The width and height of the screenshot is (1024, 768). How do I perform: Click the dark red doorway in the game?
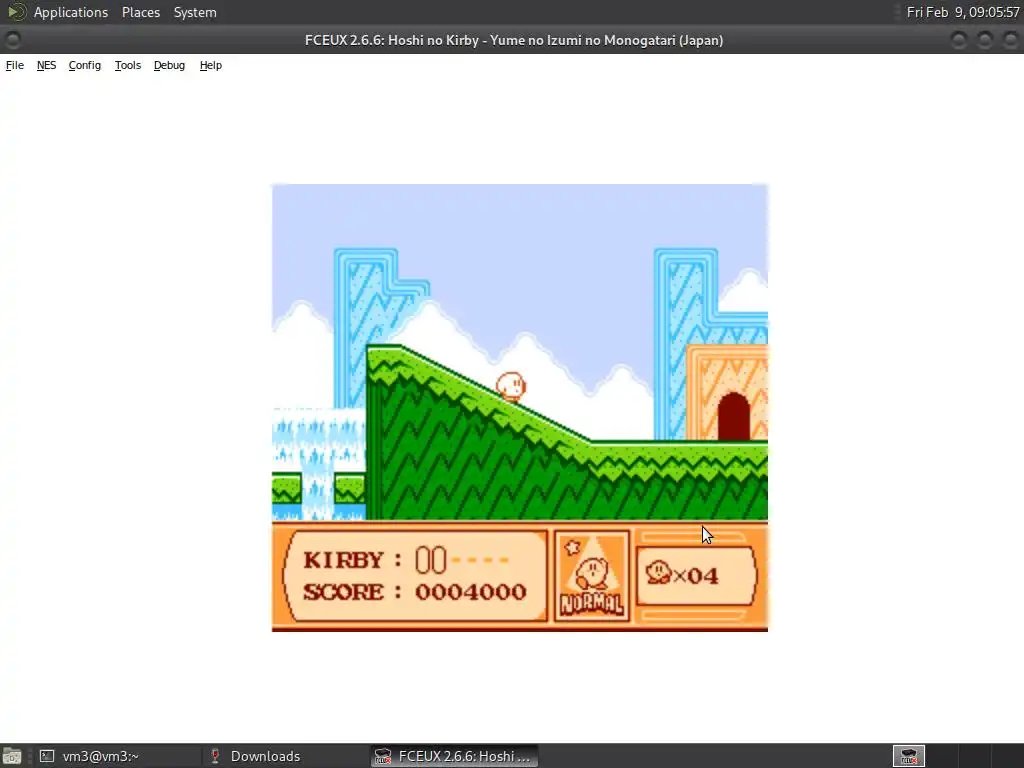(x=733, y=417)
